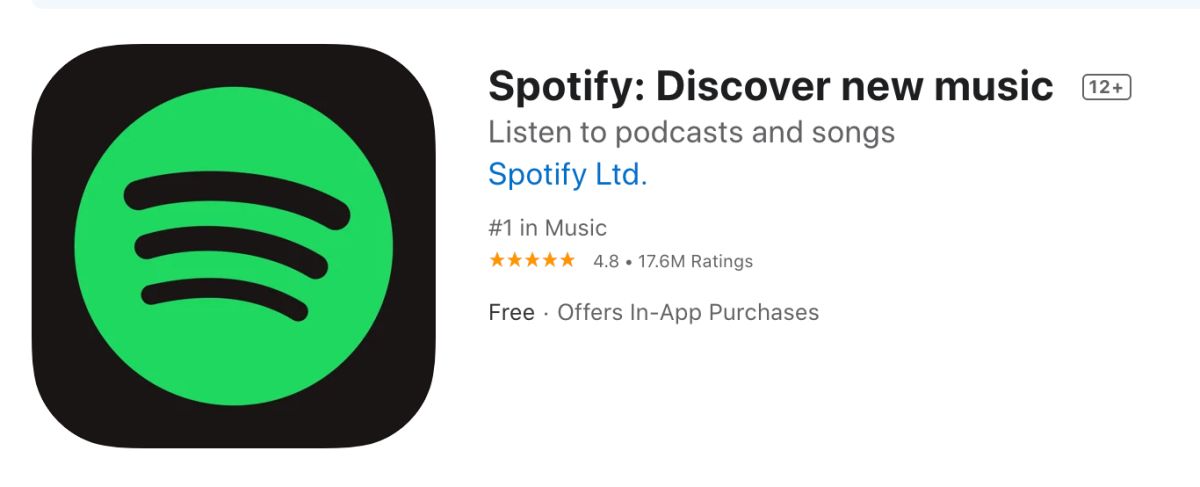The image size is (1200, 487).
Task: Click the green circle in Spotify logo
Action: 234,246
